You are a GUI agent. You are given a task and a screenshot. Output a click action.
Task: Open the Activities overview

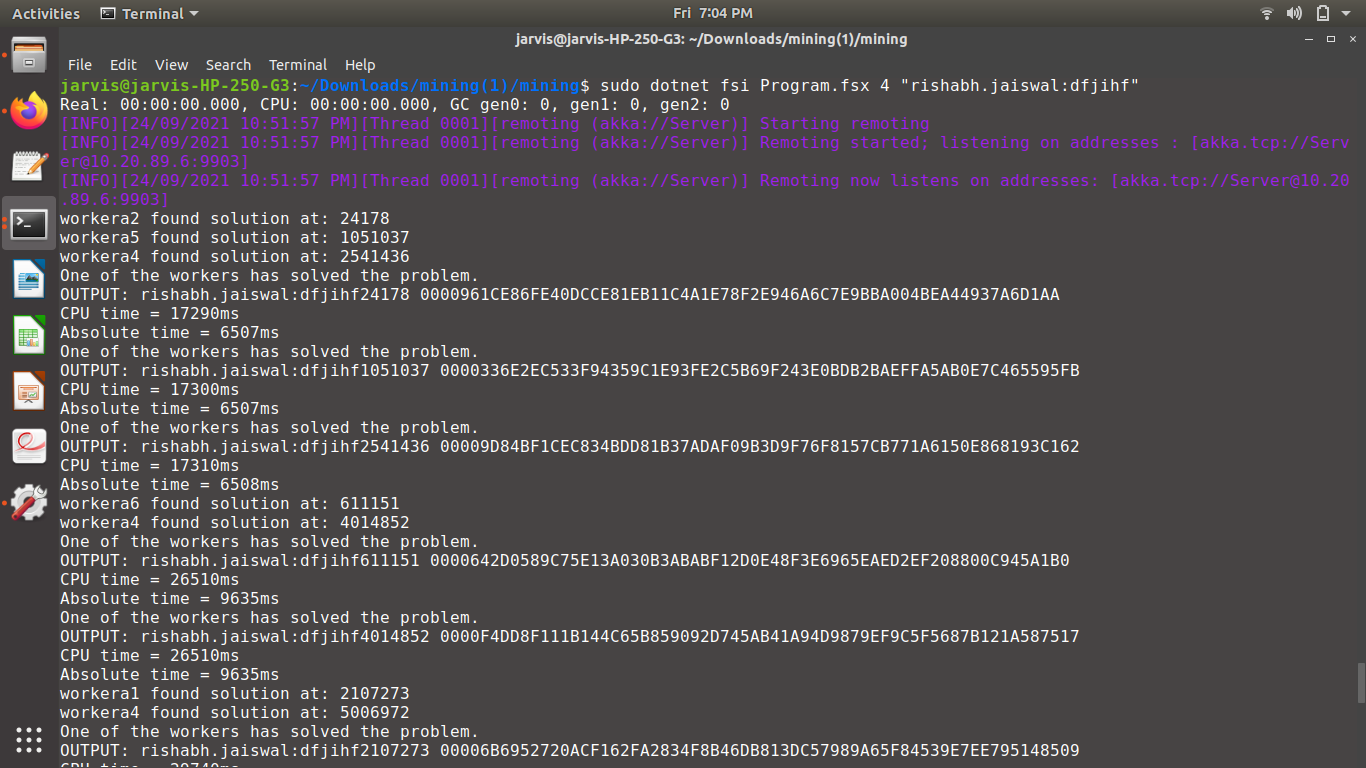pos(46,13)
